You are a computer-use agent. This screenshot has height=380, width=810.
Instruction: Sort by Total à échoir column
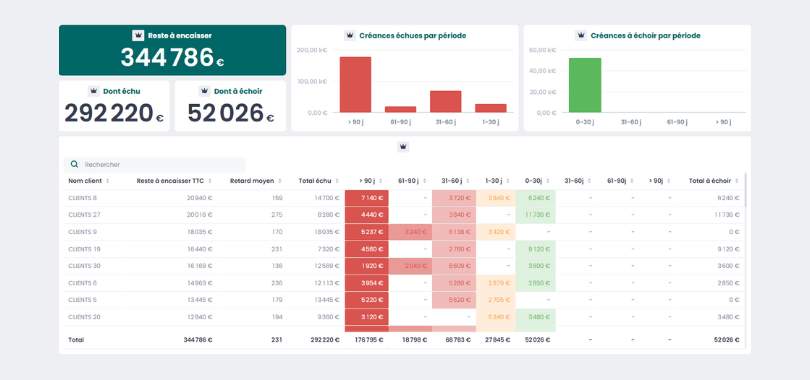714,181
